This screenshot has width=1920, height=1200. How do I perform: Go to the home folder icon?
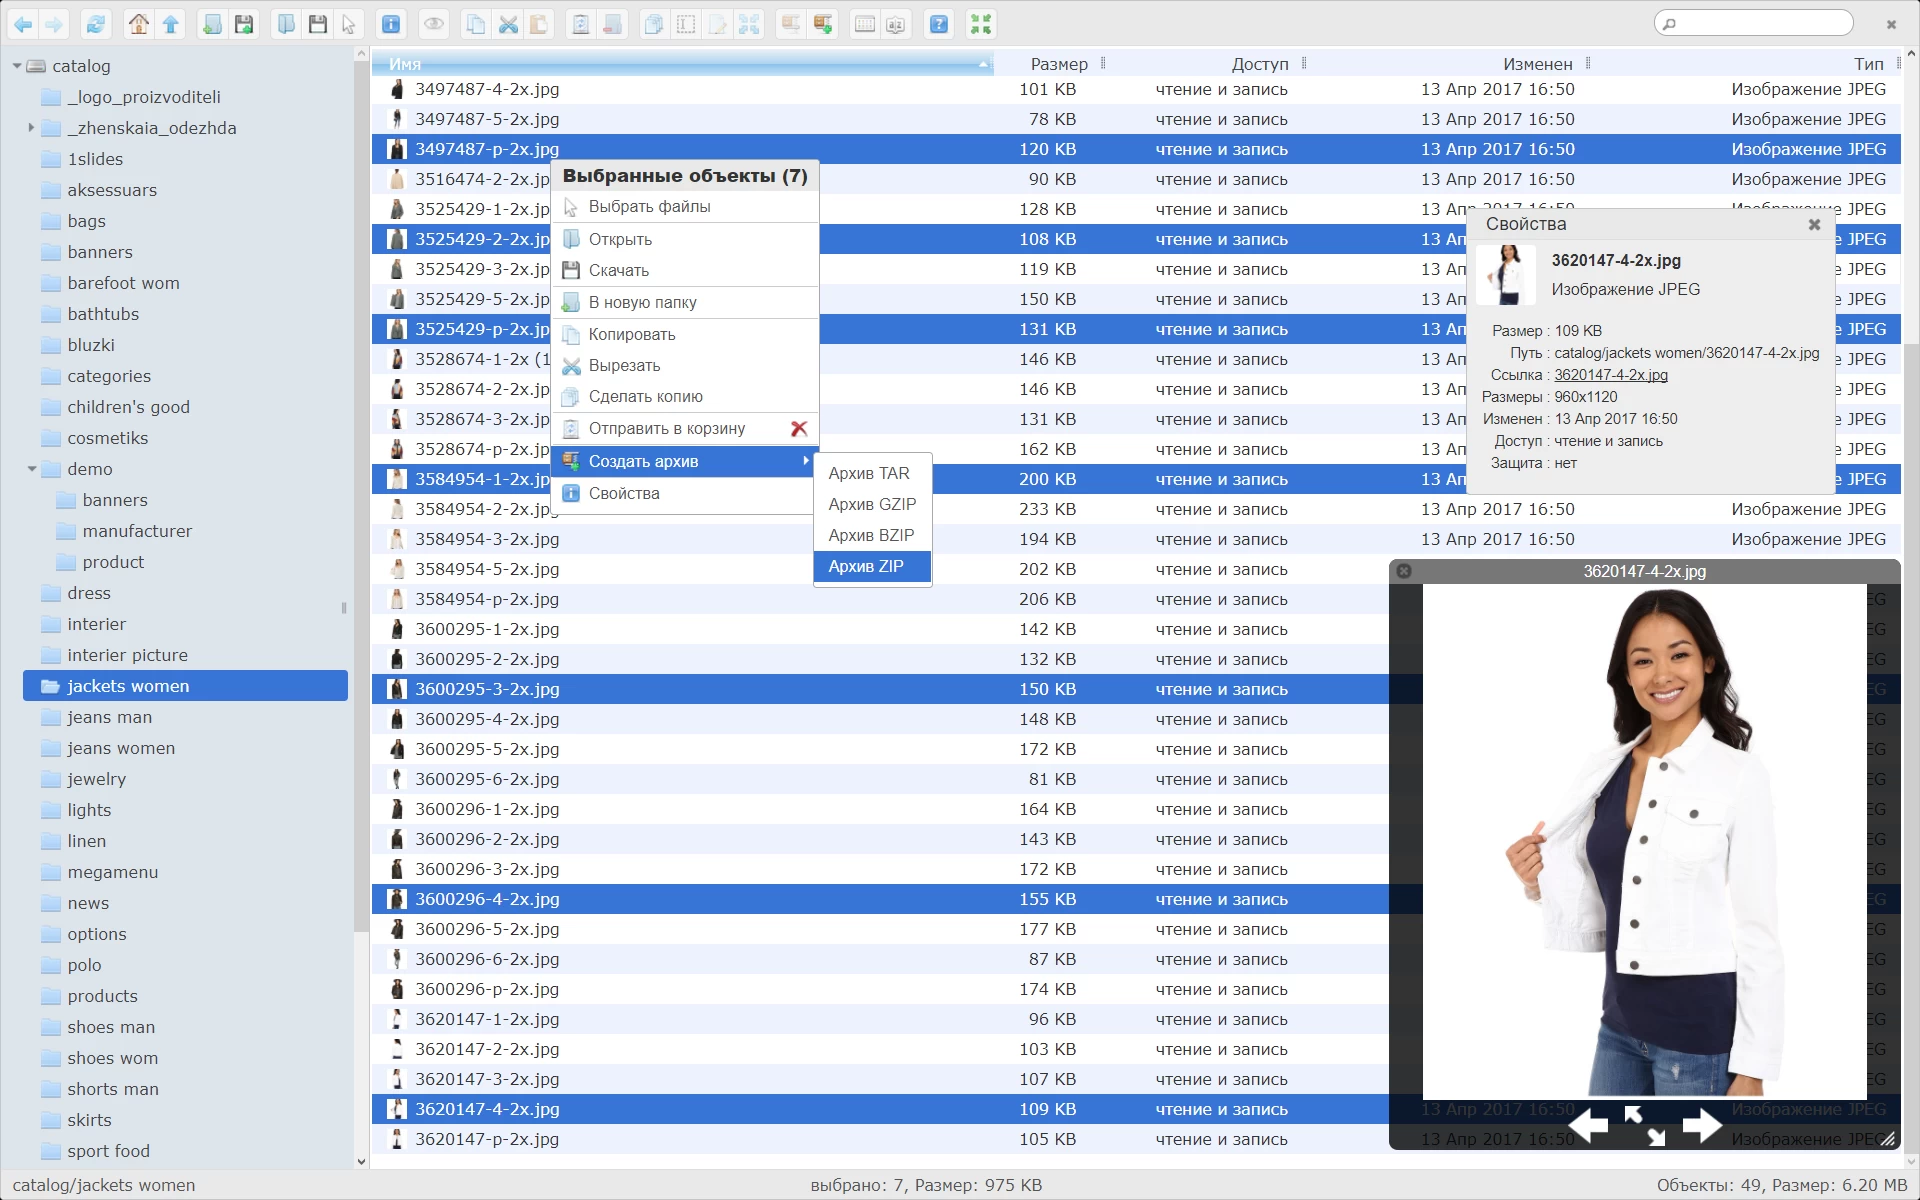(139, 24)
